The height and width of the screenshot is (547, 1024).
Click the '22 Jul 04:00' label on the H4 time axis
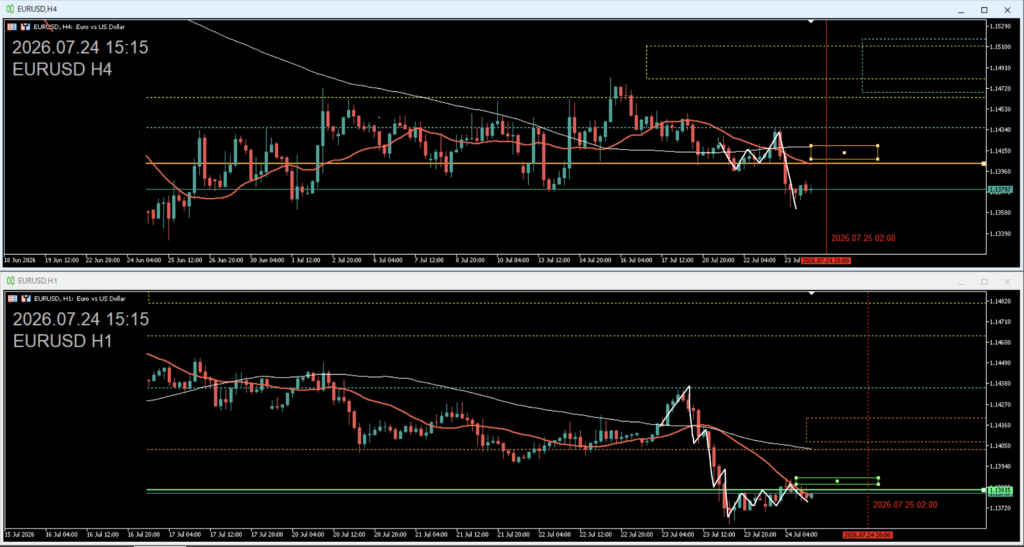pyautogui.click(x=760, y=260)
